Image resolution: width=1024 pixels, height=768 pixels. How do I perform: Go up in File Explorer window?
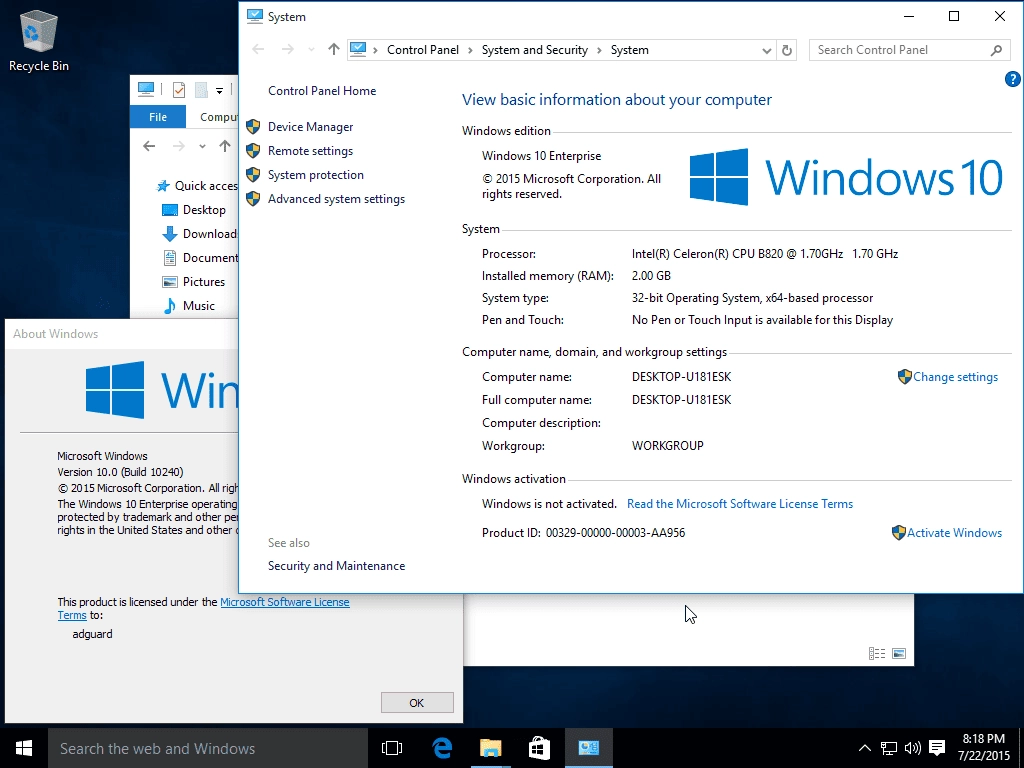225,146
